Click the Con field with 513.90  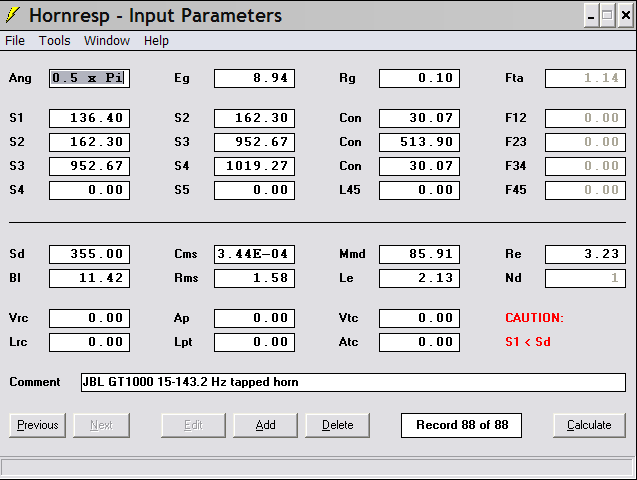click(419, 142)
